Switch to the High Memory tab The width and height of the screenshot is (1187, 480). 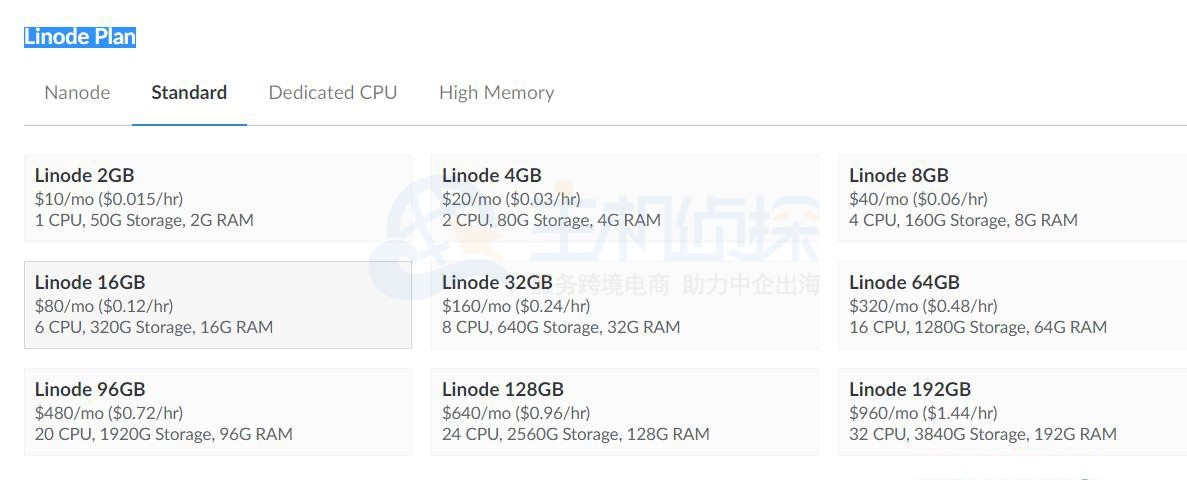[496, 93]
